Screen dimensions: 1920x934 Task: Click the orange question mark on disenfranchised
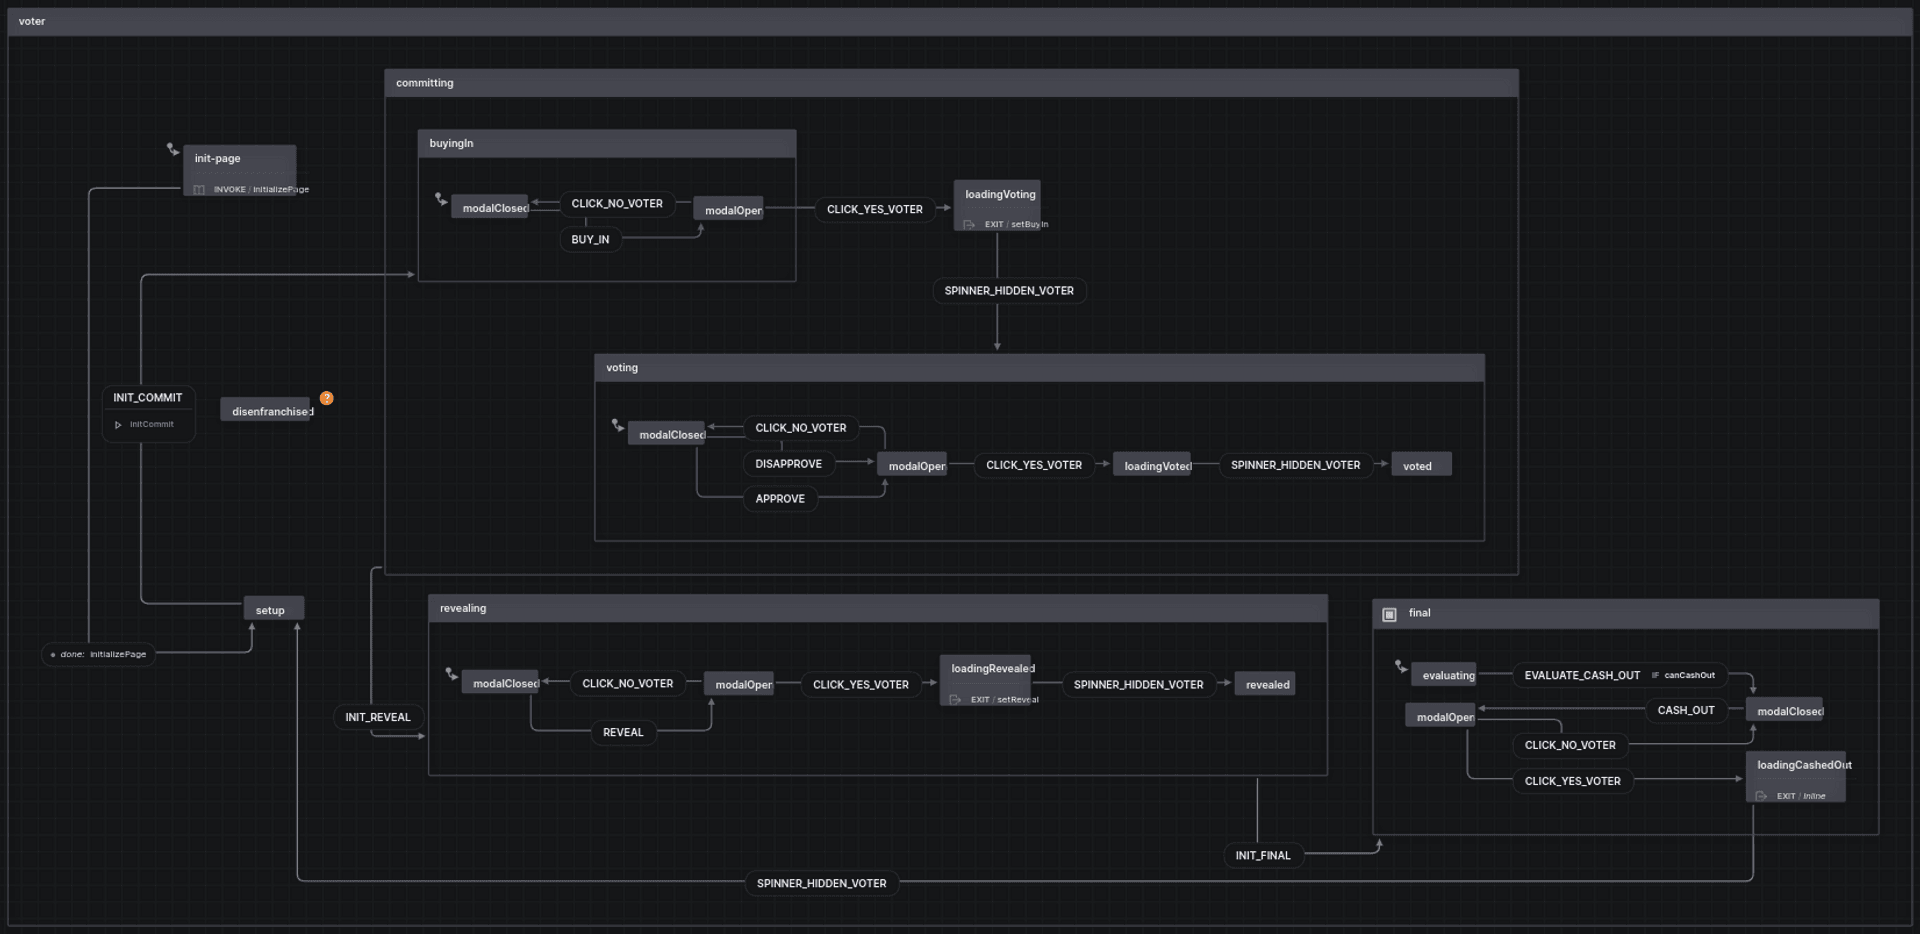point(326,398)
